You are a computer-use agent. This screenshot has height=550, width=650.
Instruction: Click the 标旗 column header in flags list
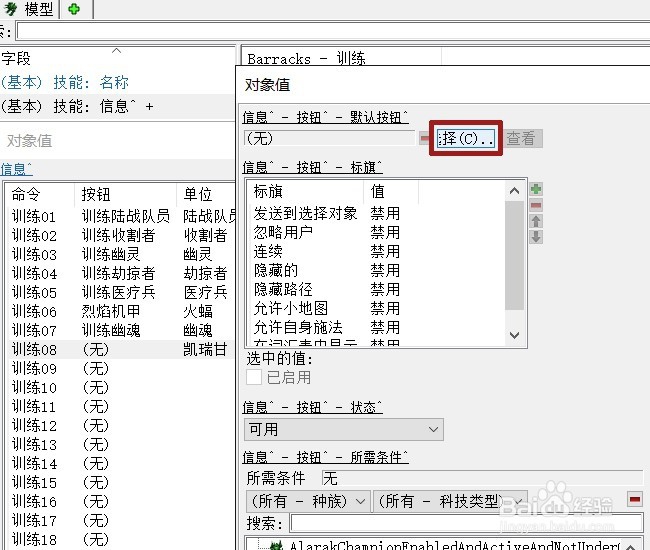coord(269,191)
